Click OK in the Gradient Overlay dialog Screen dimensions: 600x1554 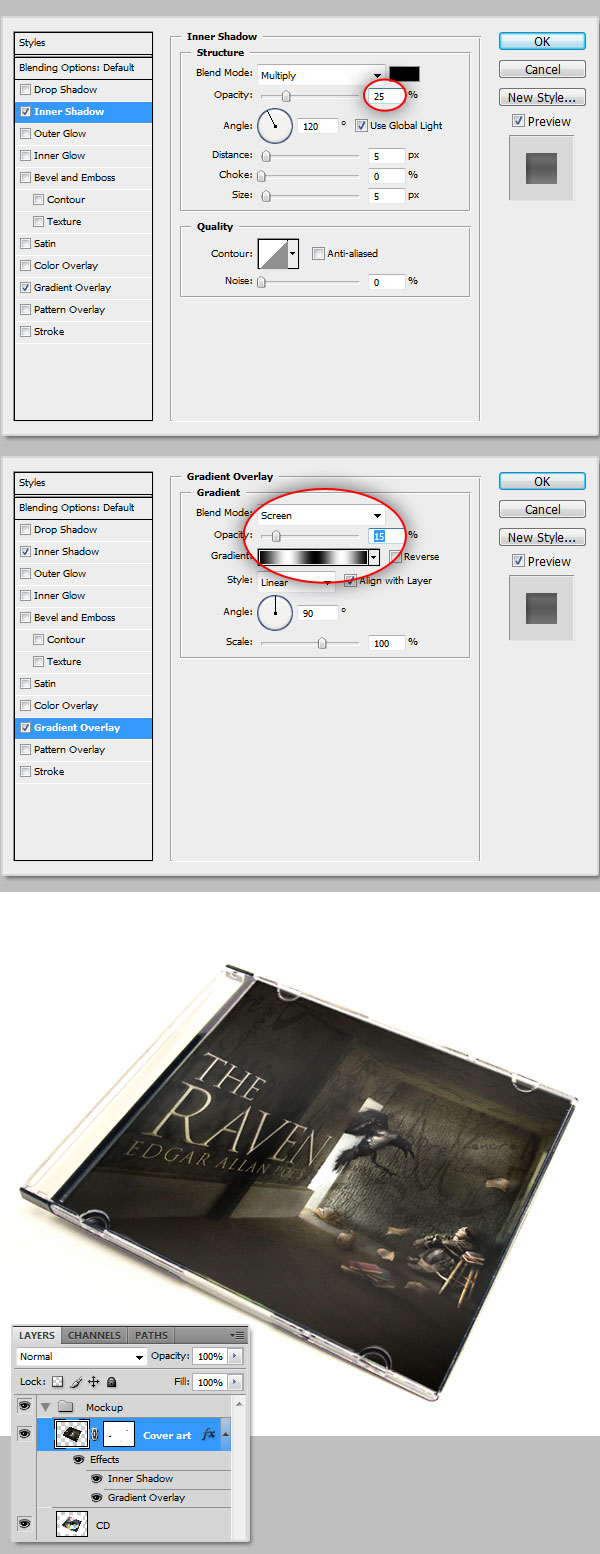[x=542, y=481]
